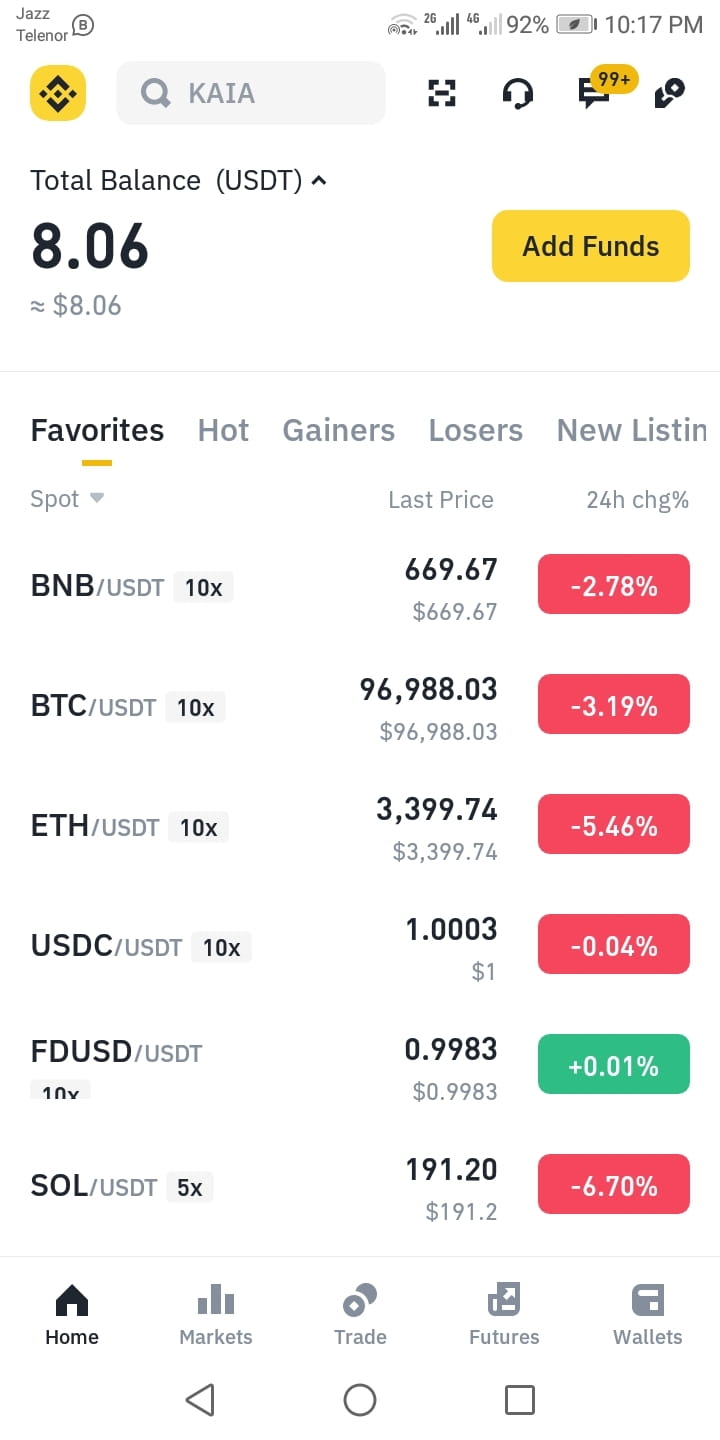Screen dimensions: 720x1440
Task: Toggle the Total Balance visibility caret
Action: pyautogui.click(x=319, y=181)
